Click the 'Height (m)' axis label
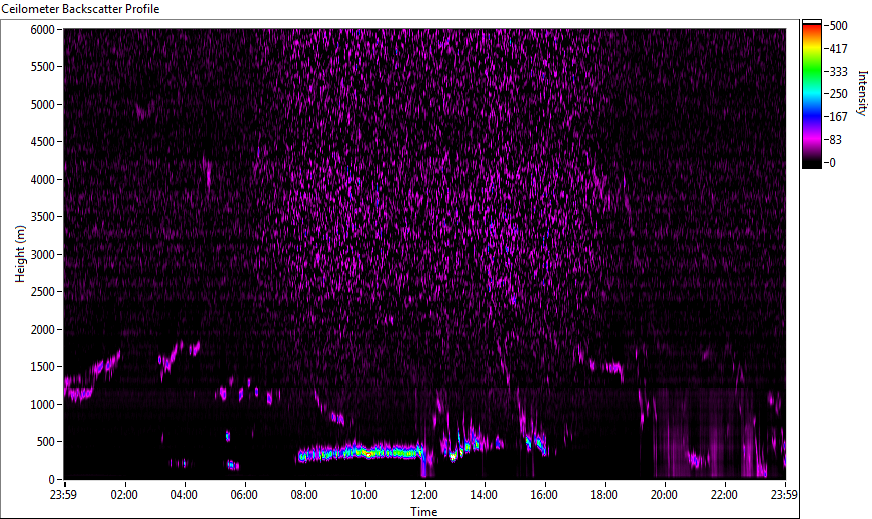 tap(20, 254)
